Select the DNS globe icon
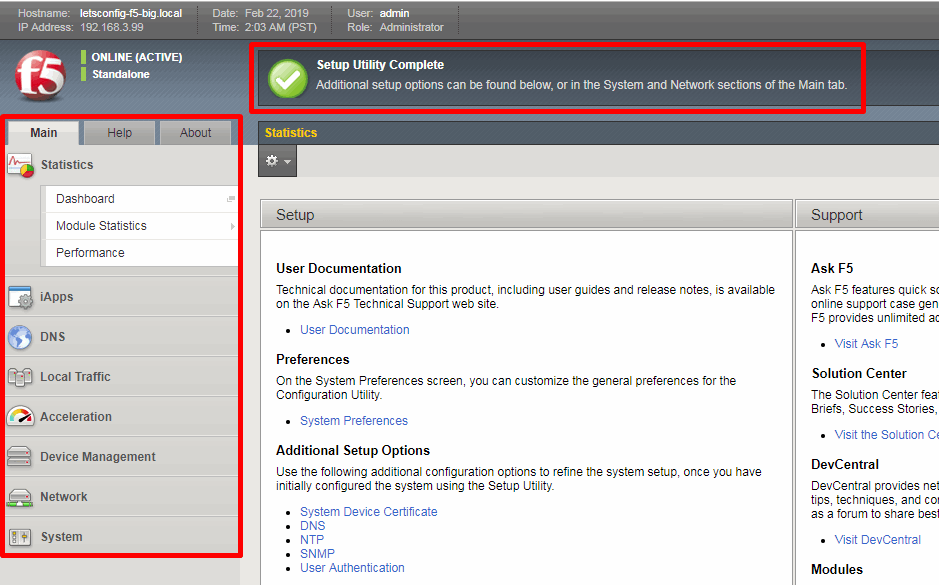The height and width of the screenshot is (585, 939). (x=20, y=337)
